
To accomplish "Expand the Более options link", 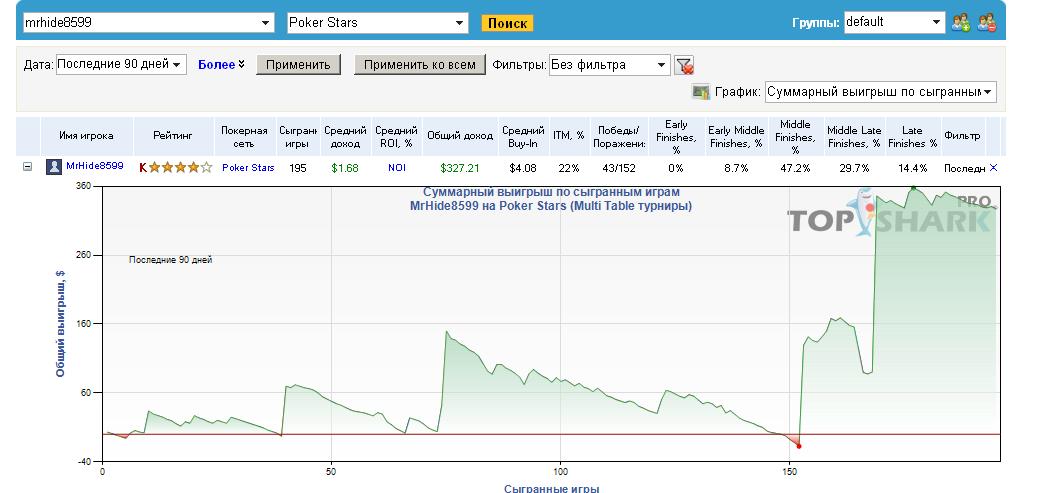I will pyautogui.click(x=221, y=65).
